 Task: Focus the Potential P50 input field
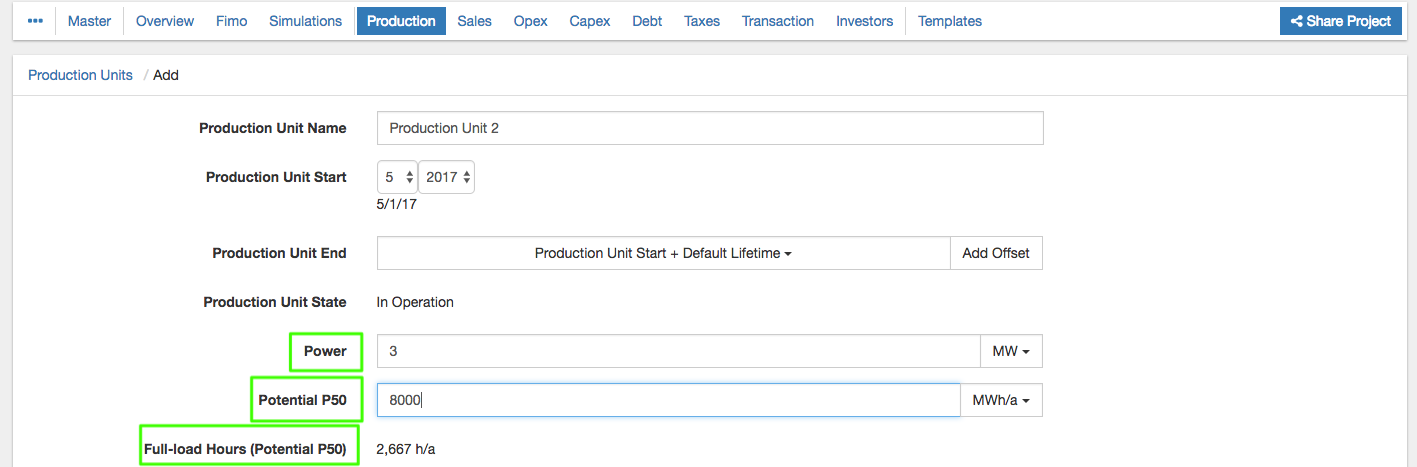tap(668, 400)
